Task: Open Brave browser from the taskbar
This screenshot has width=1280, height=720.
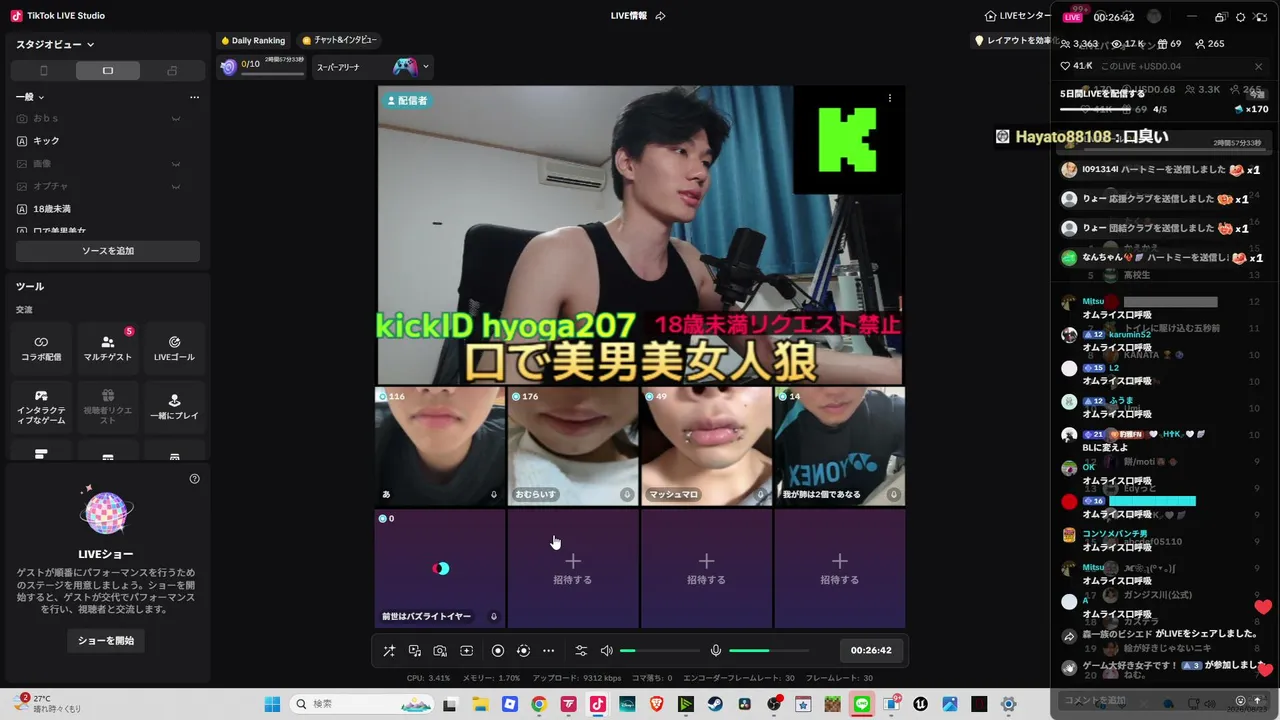Action: (x=656, y=704)
